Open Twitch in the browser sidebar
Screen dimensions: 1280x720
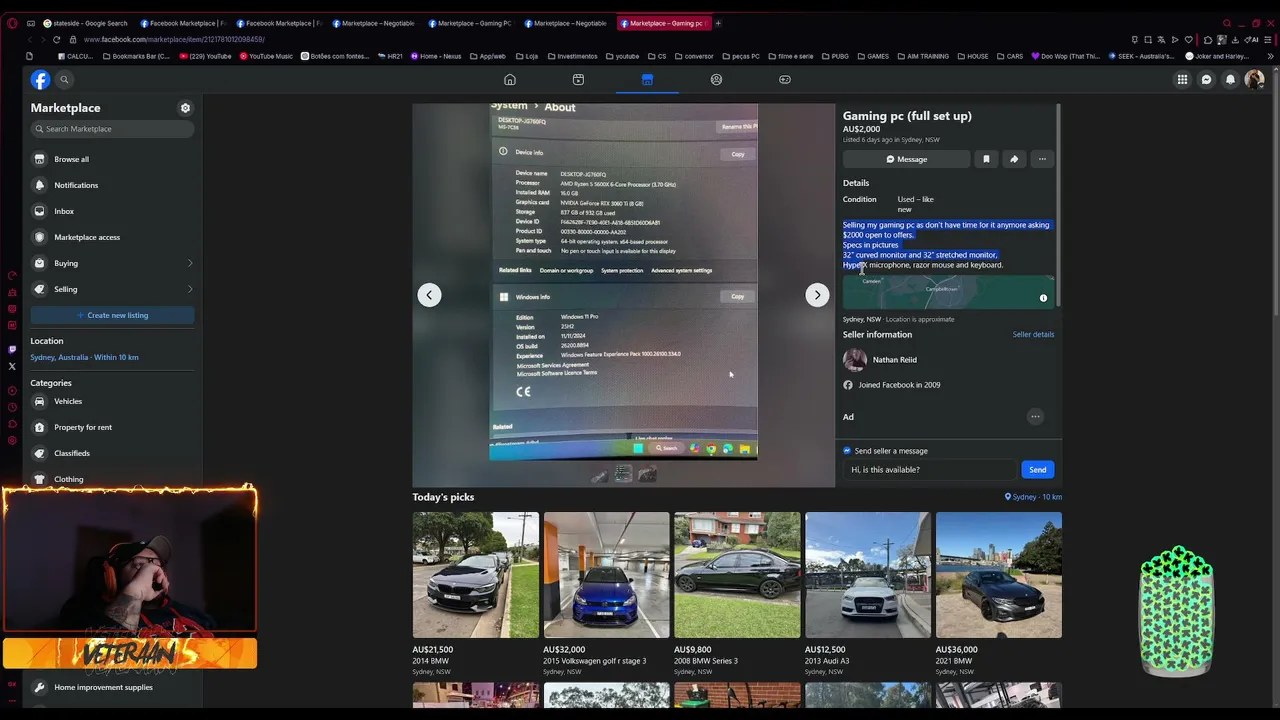click(x=12, y=349)
